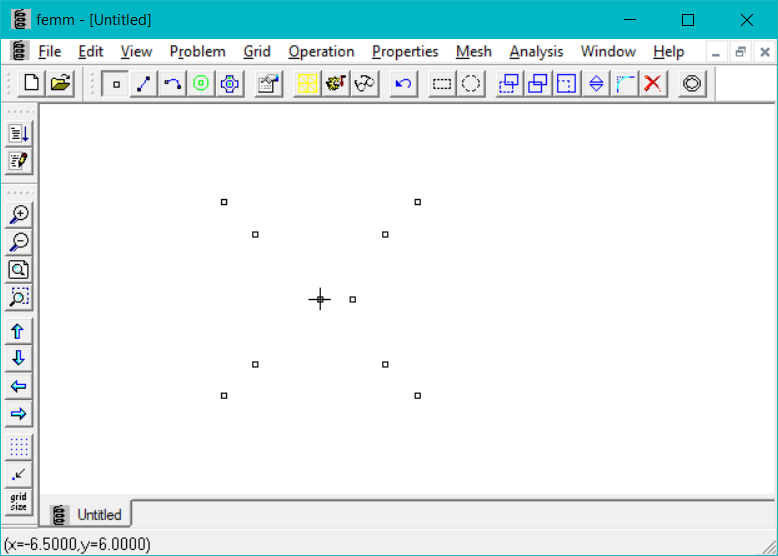Image resolution: width=778 pixels, height=556 pixels.
Task: Pan view right with the right arrow
Action: 19,414
